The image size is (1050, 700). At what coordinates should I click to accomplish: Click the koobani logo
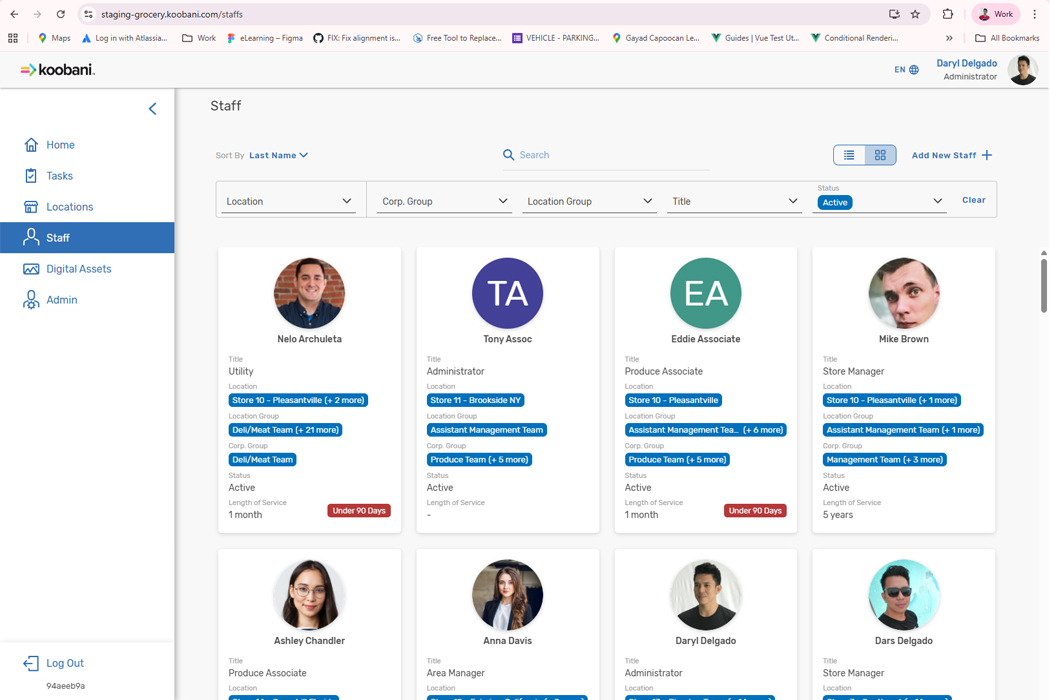tap(57, 70)
